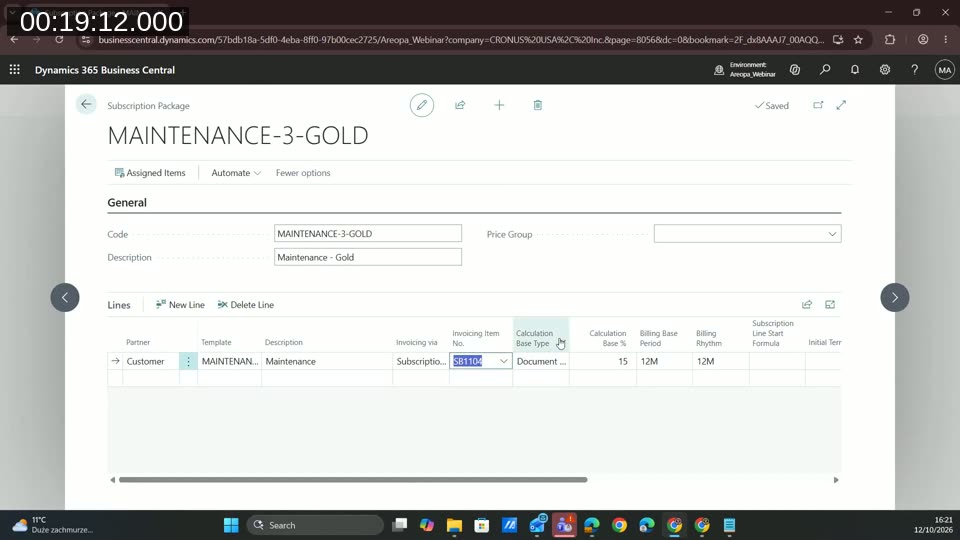Click the Document ... base type cell

(x=541, y=361)
